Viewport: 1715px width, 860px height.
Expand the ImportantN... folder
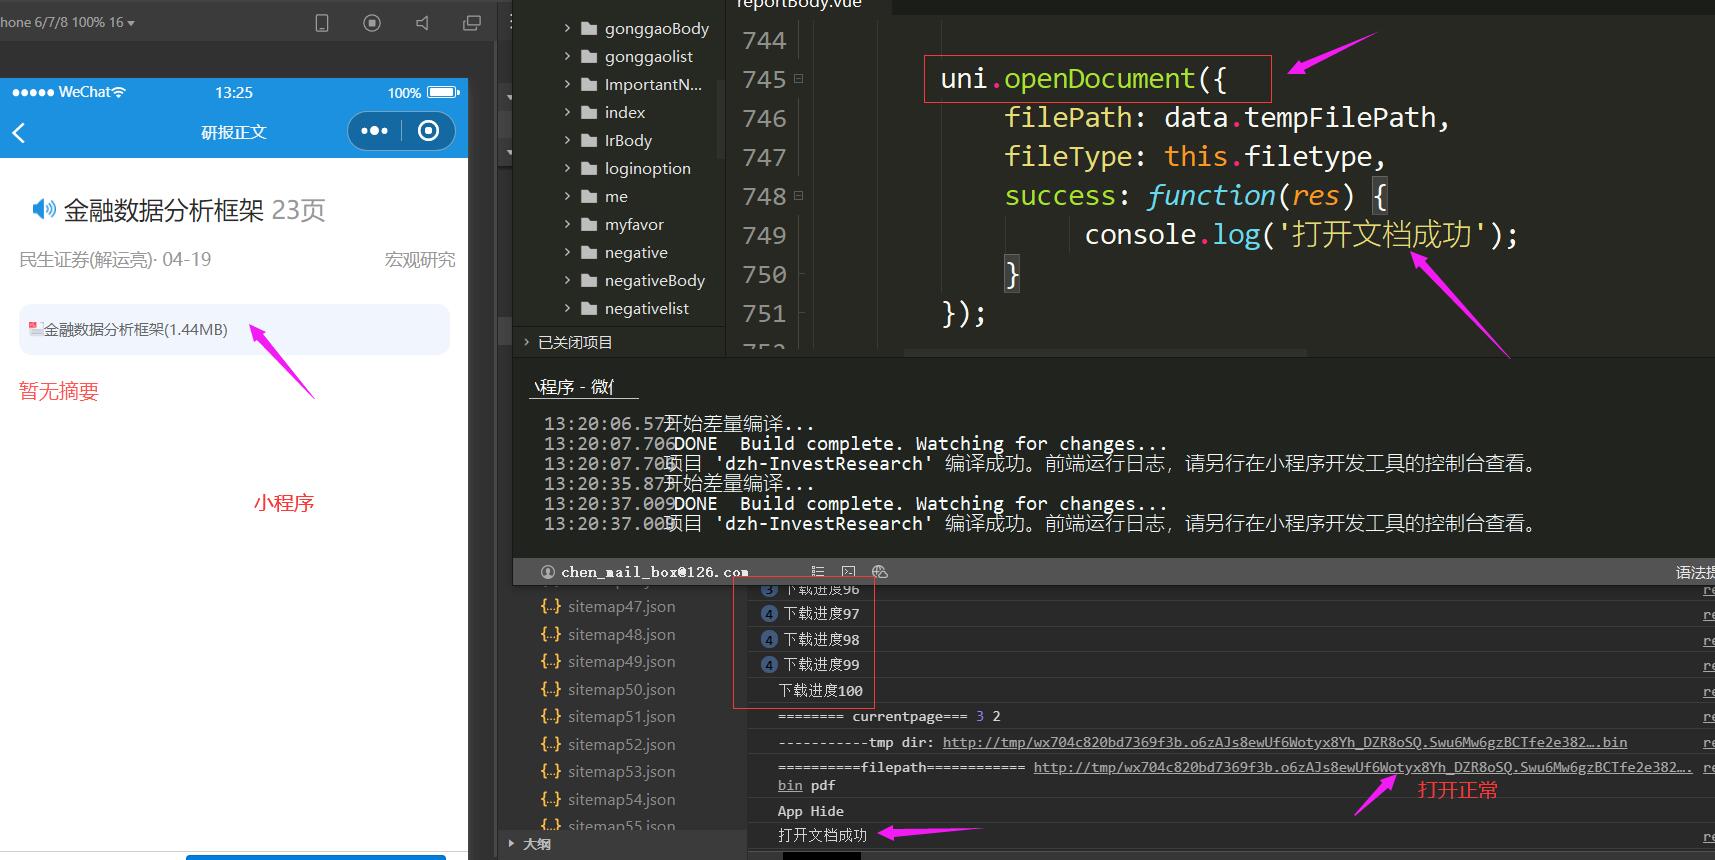click(567, 85)
